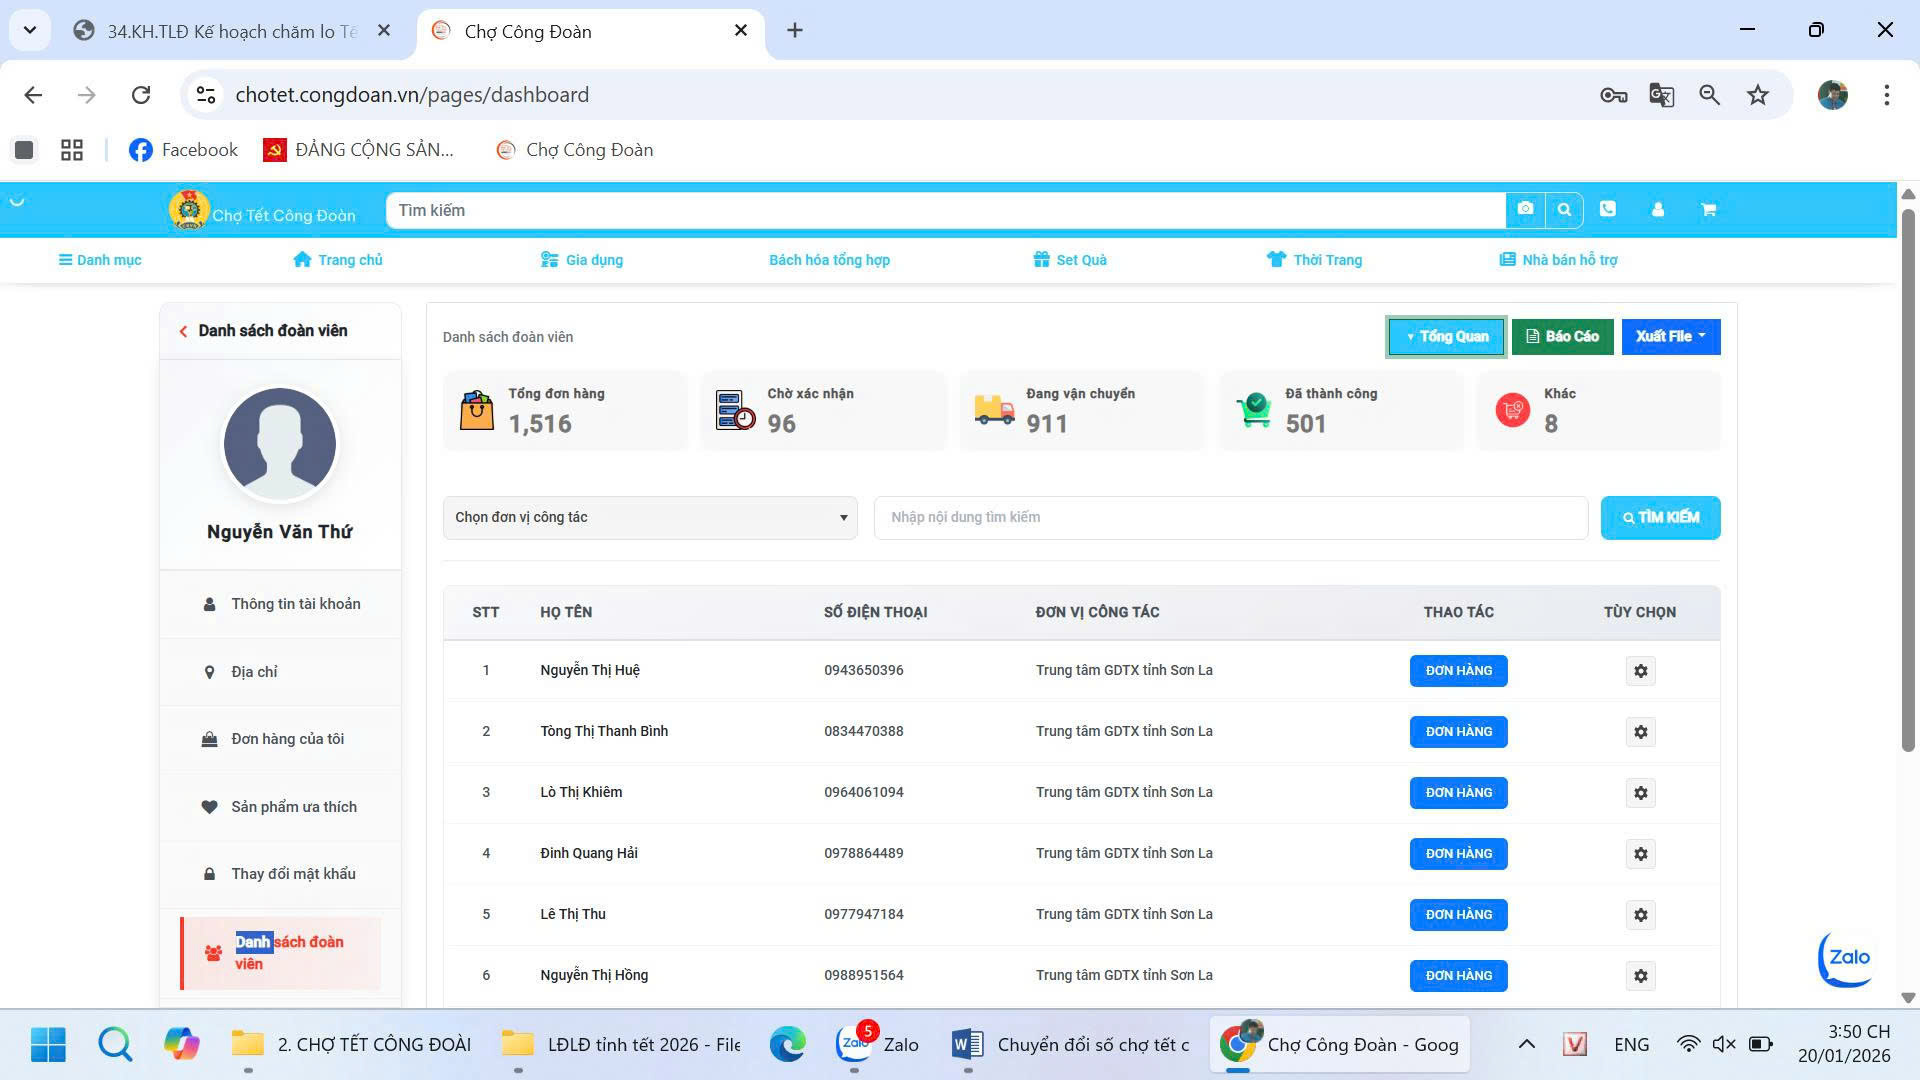
Task: Open the Zalo chat floating icon
Action: (1846, 959)
